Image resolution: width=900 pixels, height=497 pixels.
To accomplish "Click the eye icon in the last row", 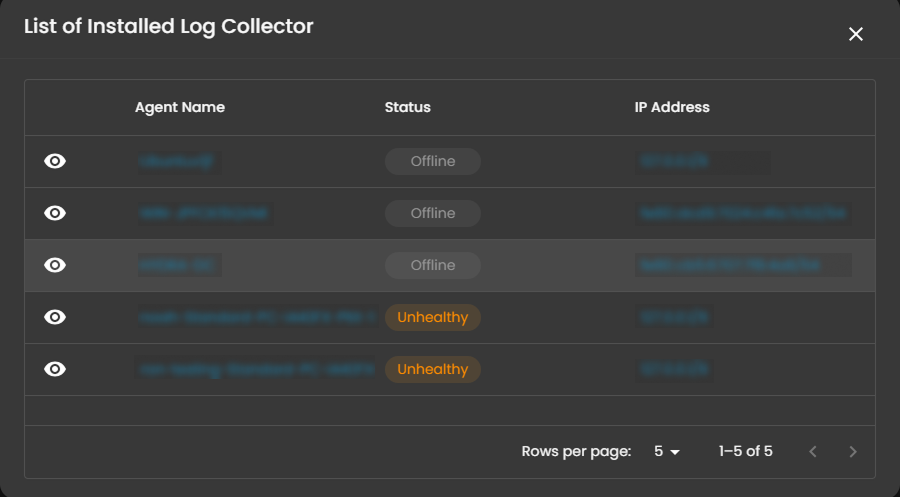I will coord(55,369).
